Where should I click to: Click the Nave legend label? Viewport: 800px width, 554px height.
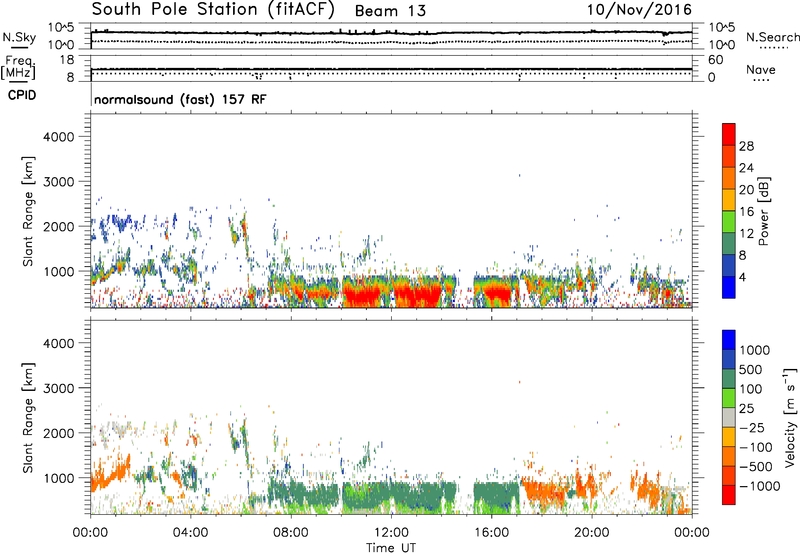click(760, 69)
